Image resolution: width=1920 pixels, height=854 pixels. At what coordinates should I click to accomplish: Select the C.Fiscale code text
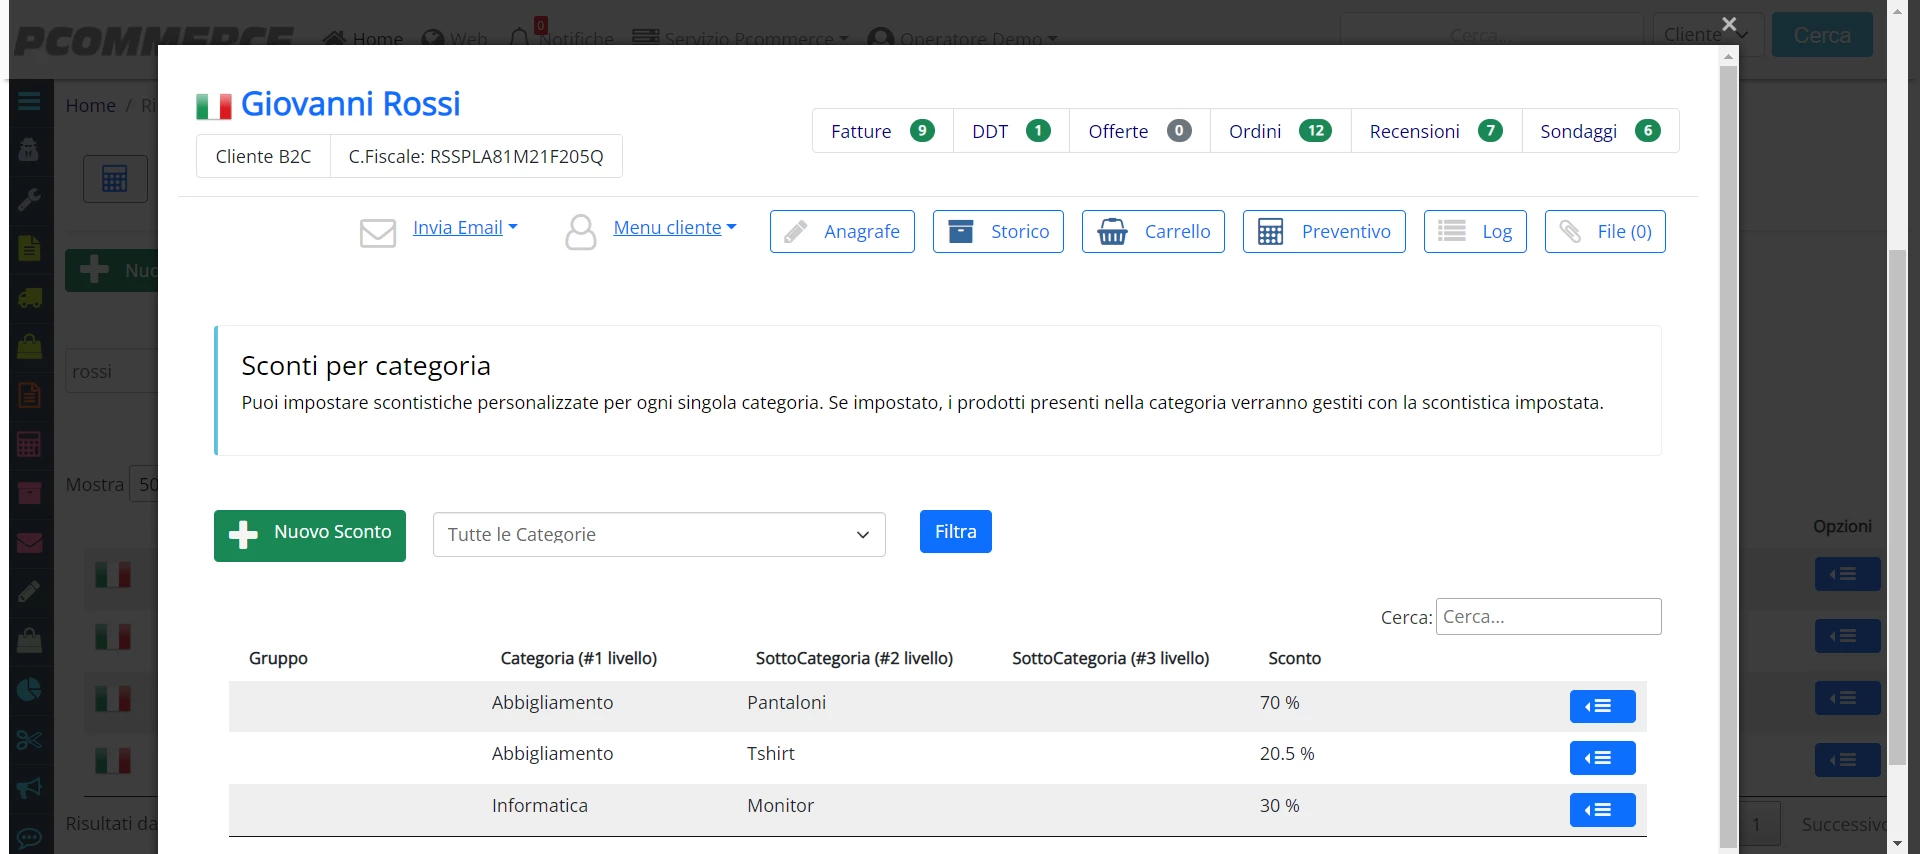(x=476, y=156)
